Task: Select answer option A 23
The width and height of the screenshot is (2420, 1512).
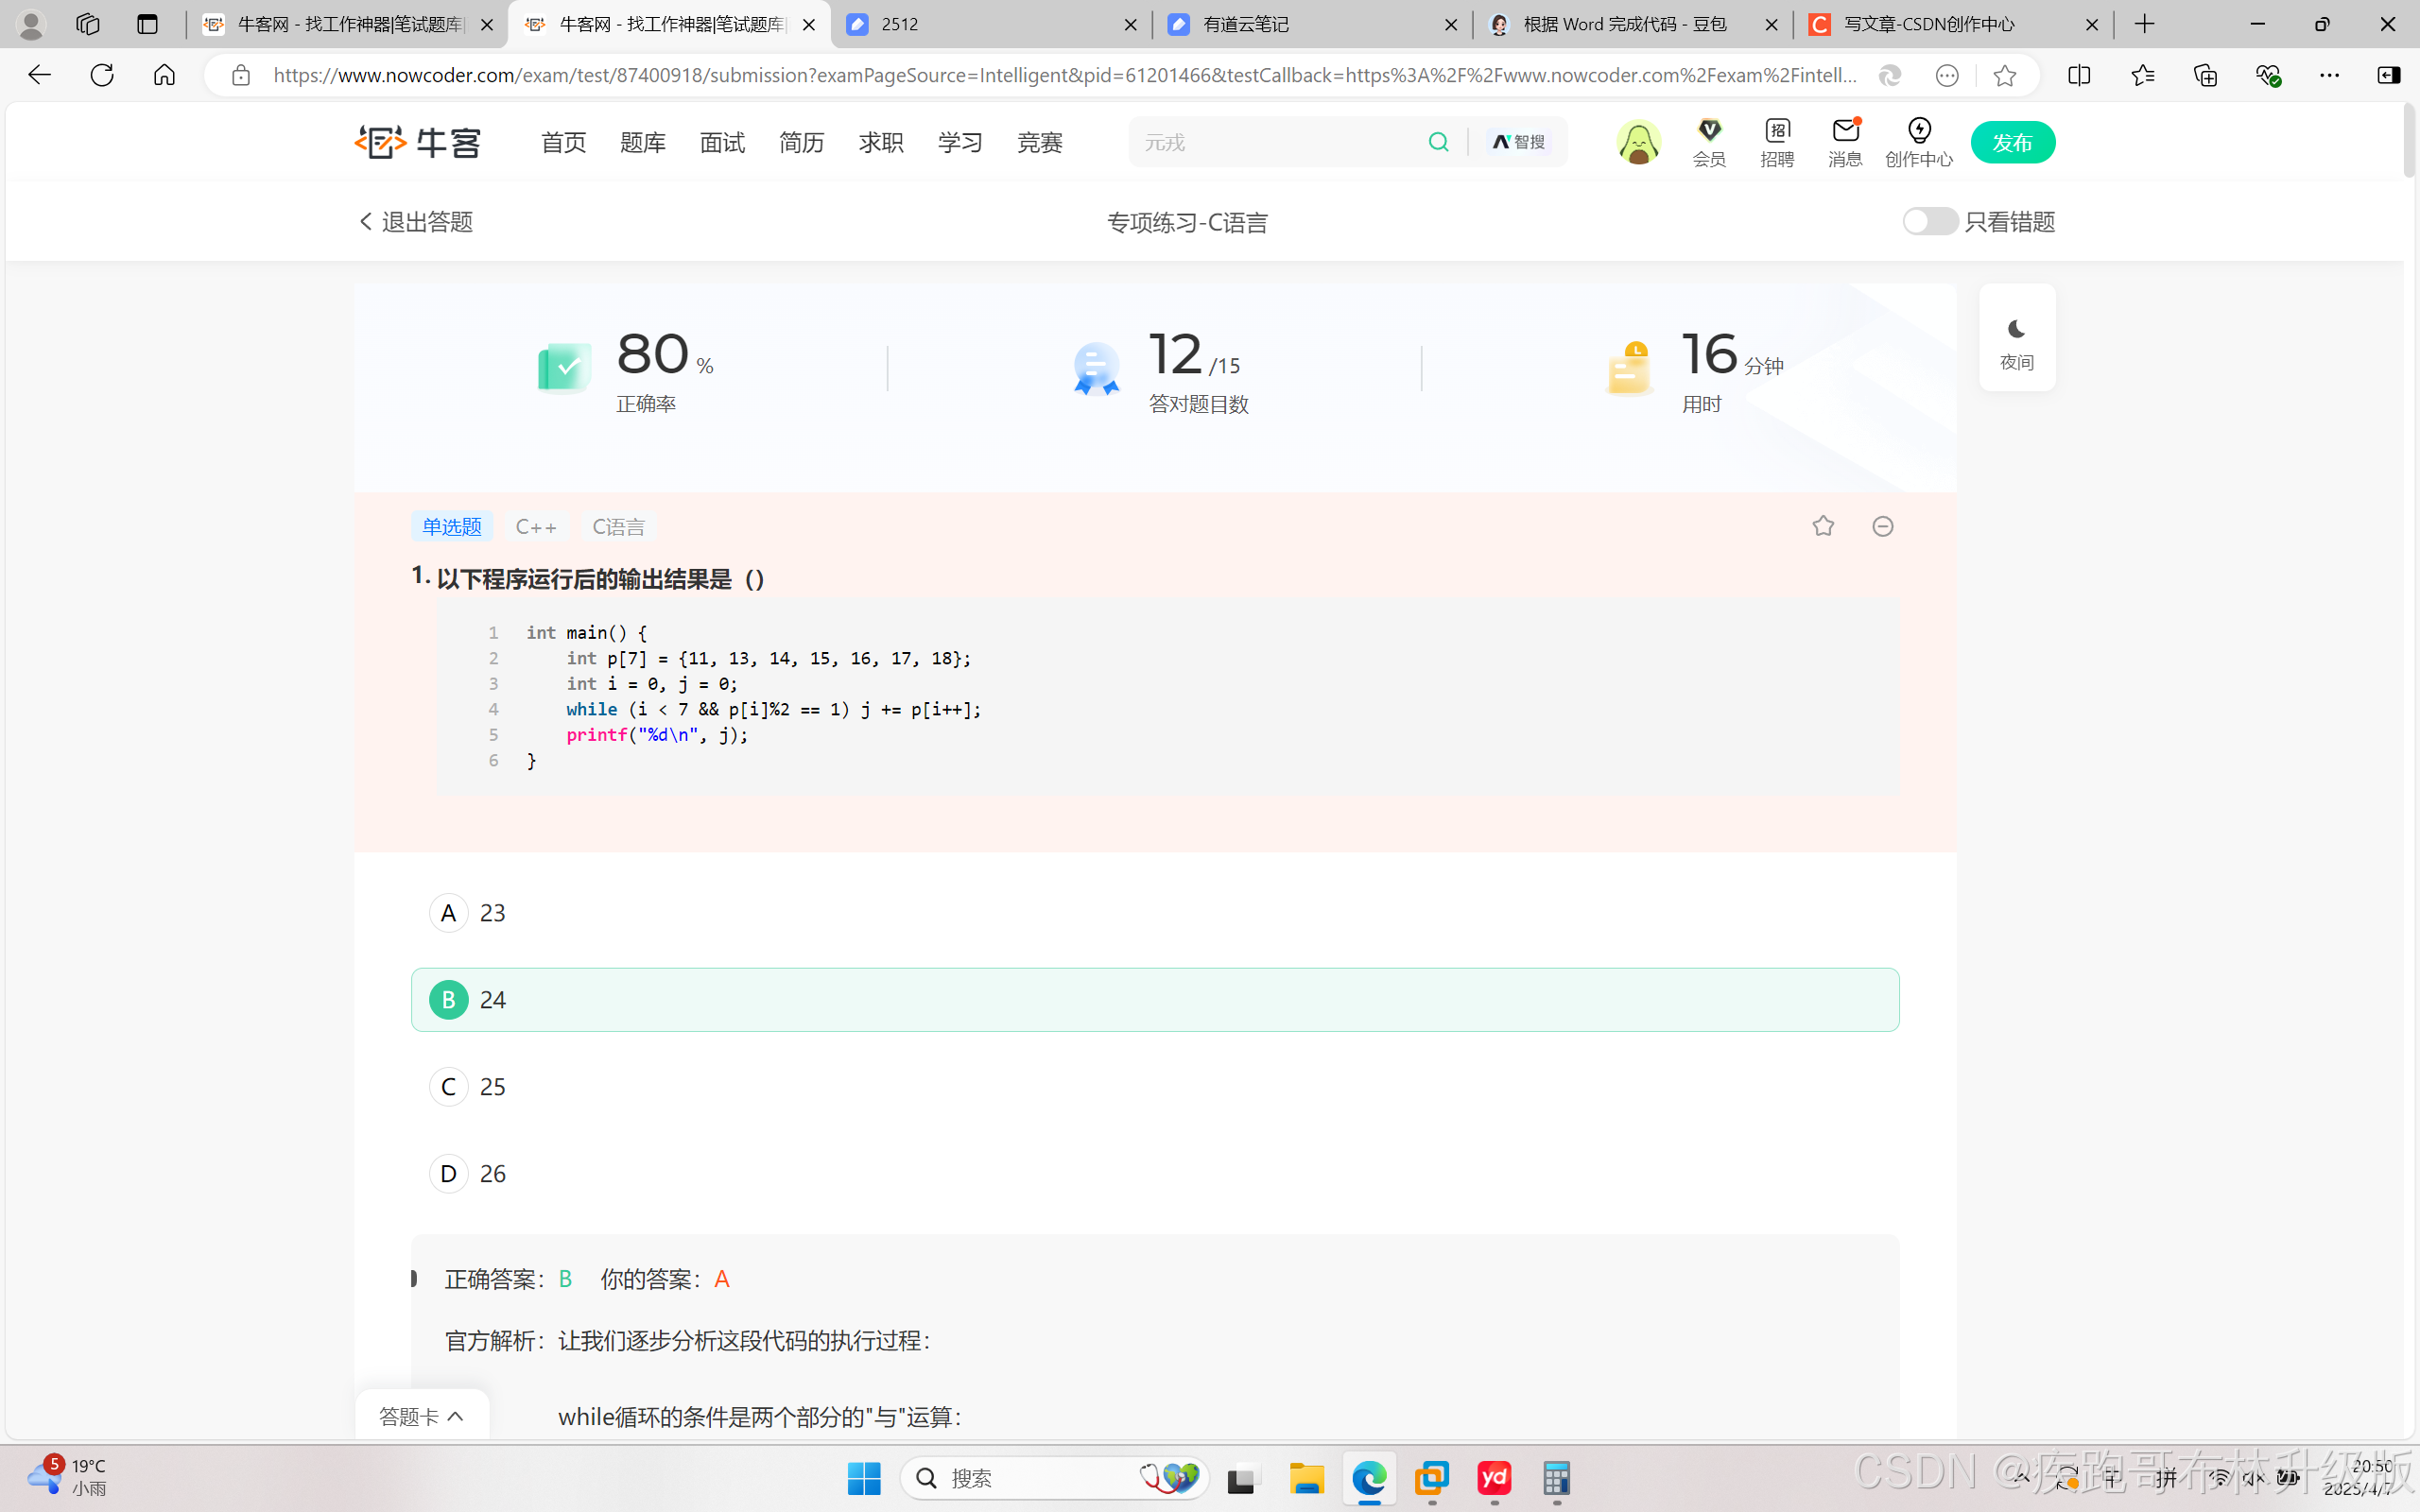Action: coord(449,913)
